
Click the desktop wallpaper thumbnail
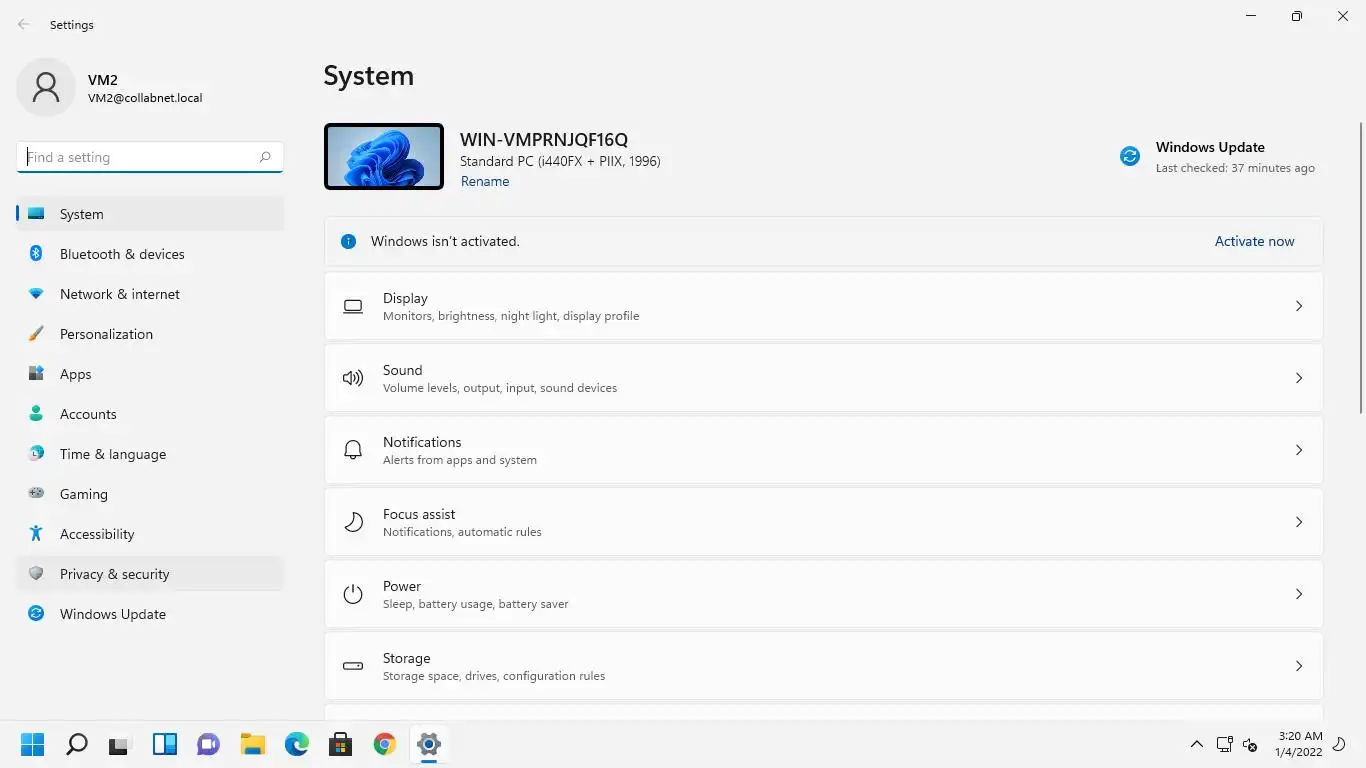pyautogui.click(x=384, y=156)
